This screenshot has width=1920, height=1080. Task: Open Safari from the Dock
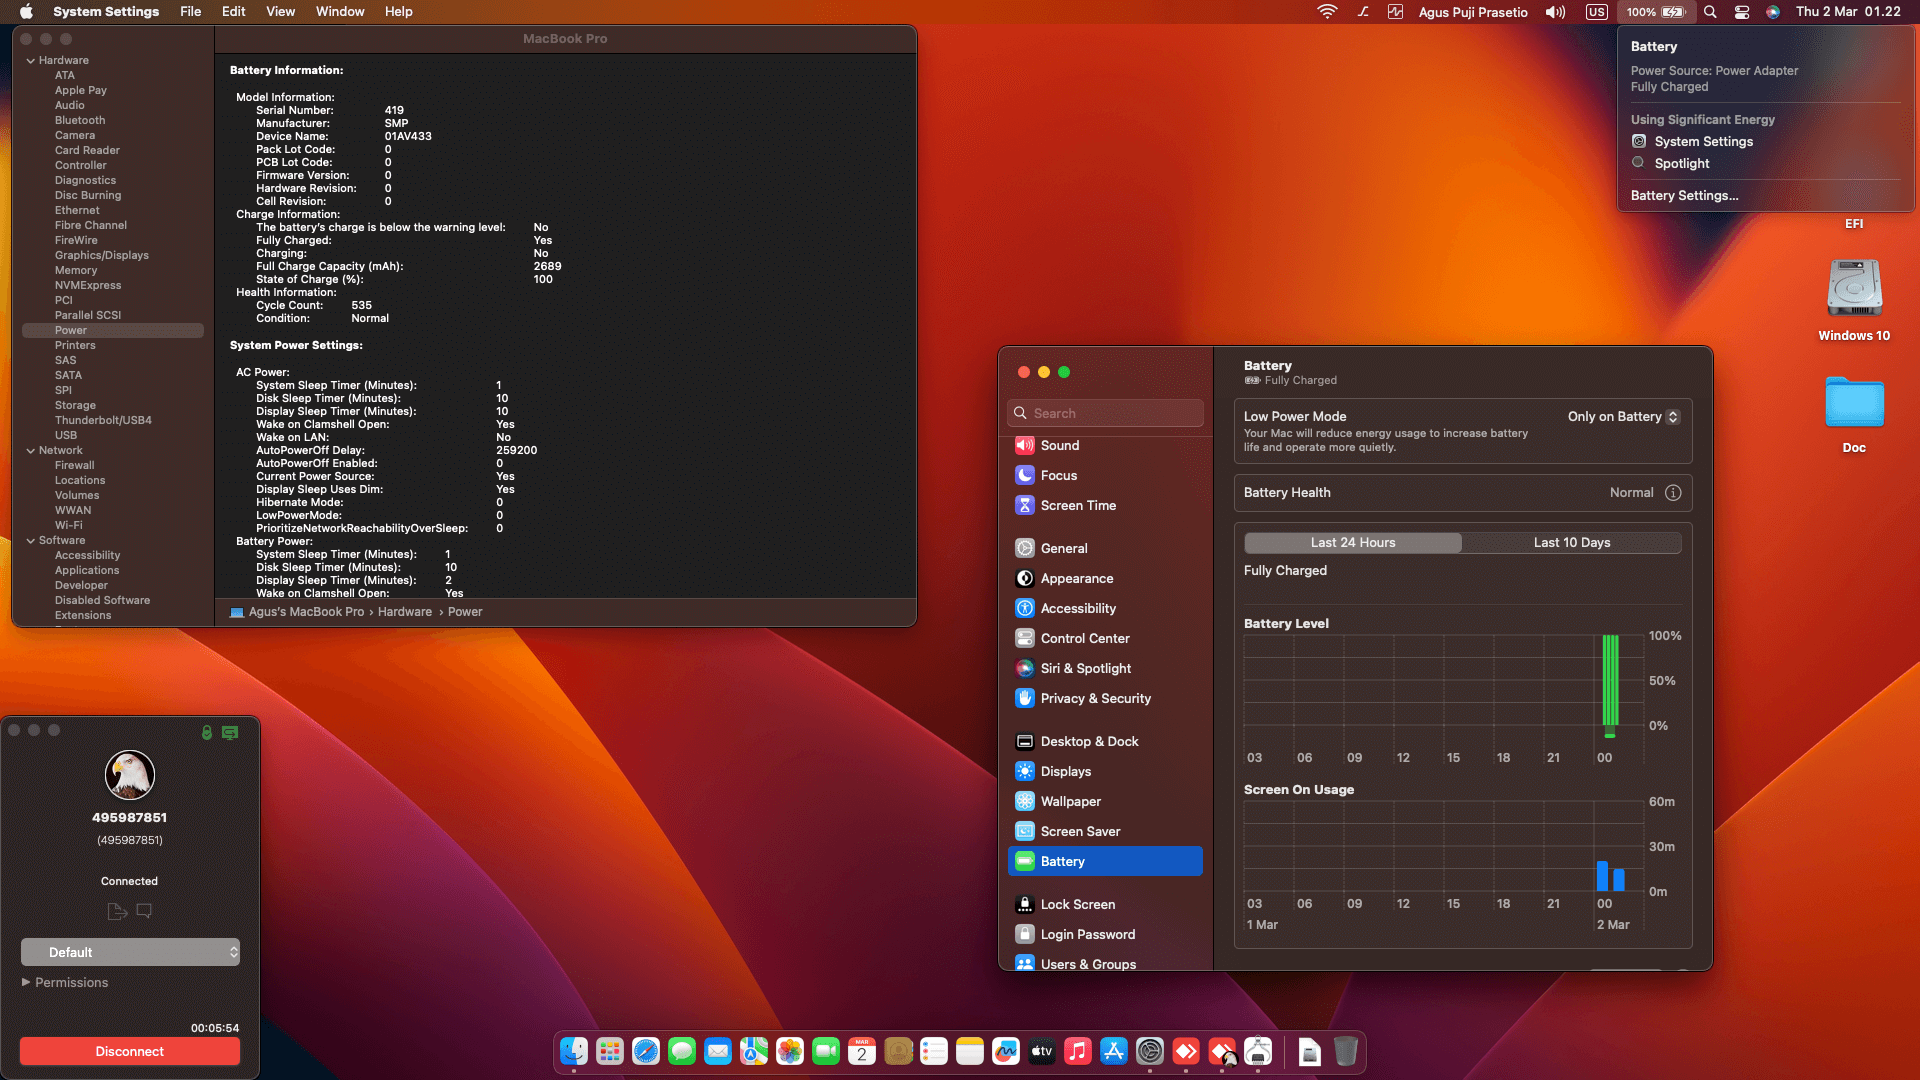646,1051
